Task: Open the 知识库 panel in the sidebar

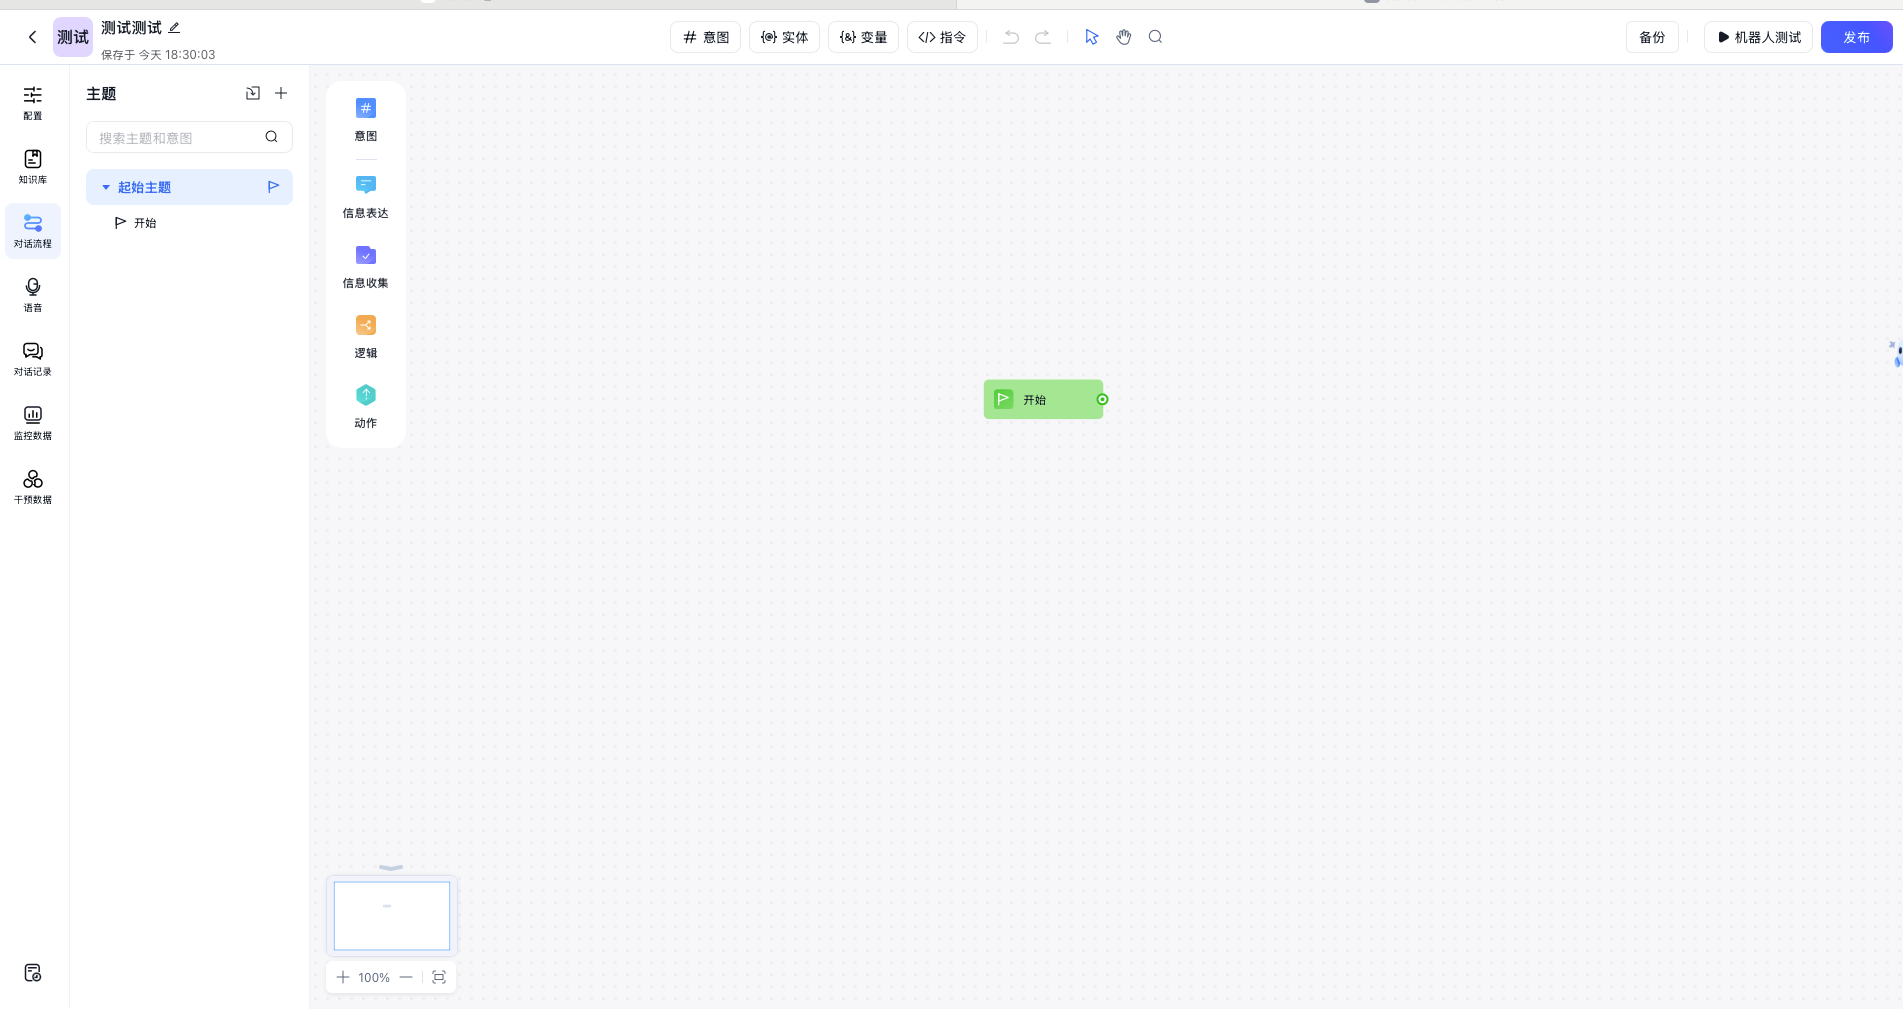Action: coord(33,166)
